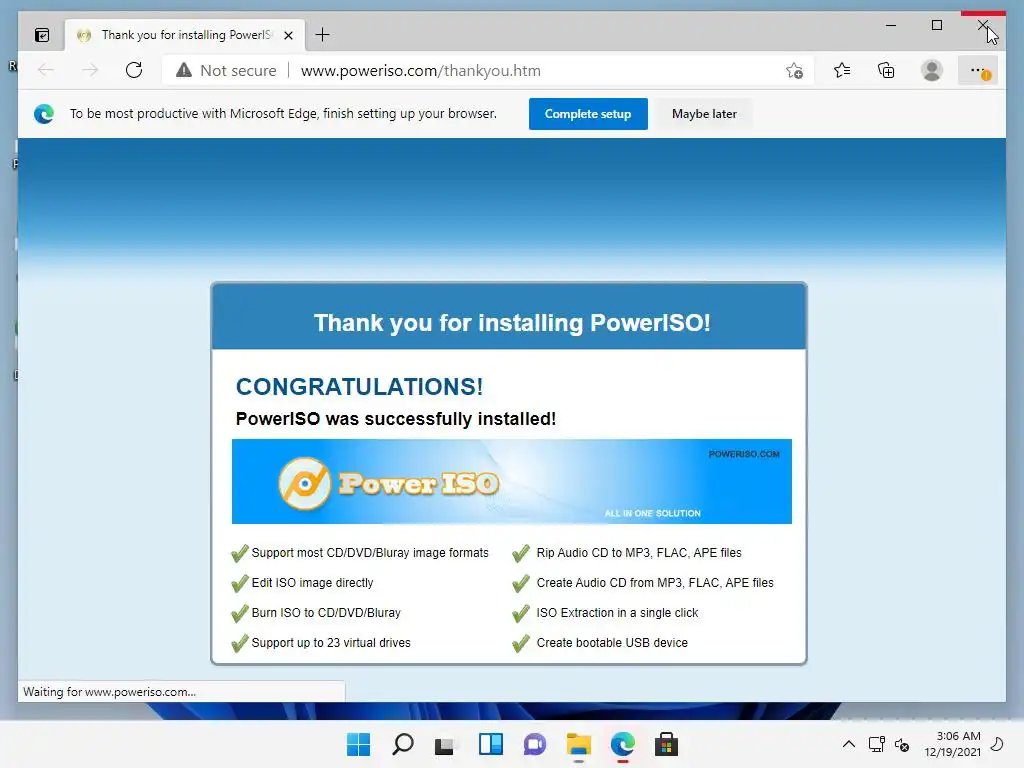The width and height of the screenshot is (1024, 768).
Task: Open Windows Start menu
Action: (x=358, y=744)
